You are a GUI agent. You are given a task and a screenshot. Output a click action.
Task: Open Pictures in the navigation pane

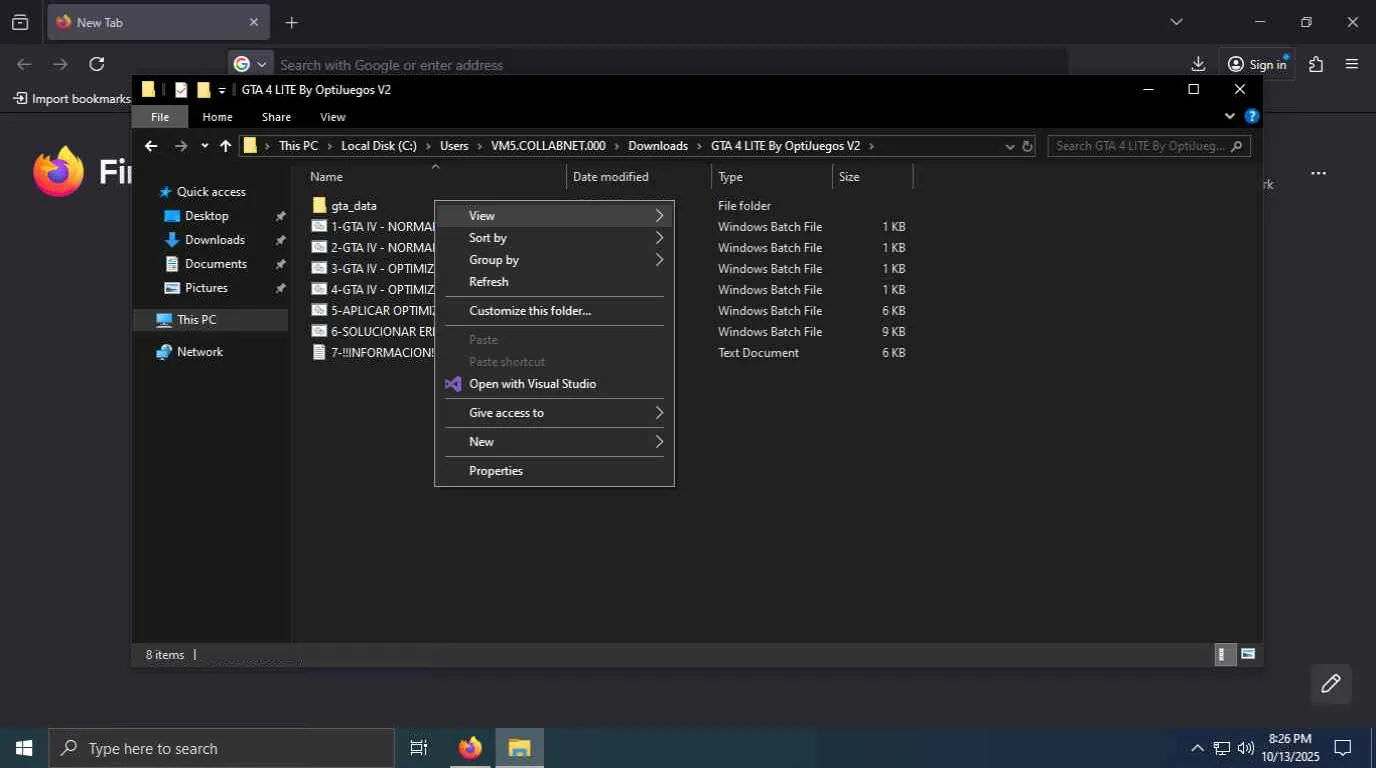[206, 288]
